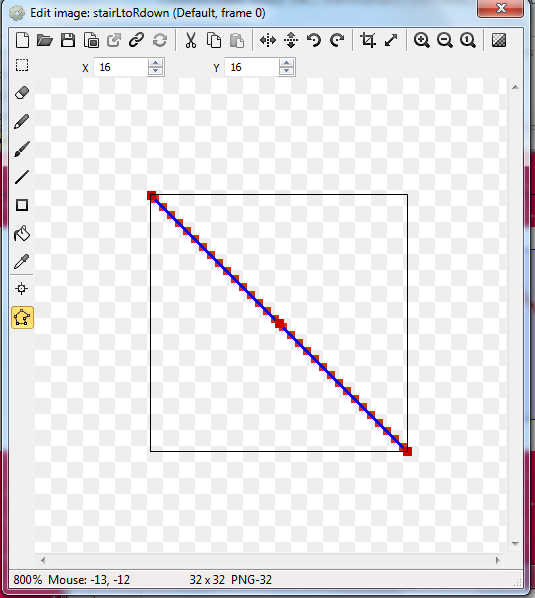Select the origin point tool
Viewport: 535px width, 598px height.
(x=22, y=289)
